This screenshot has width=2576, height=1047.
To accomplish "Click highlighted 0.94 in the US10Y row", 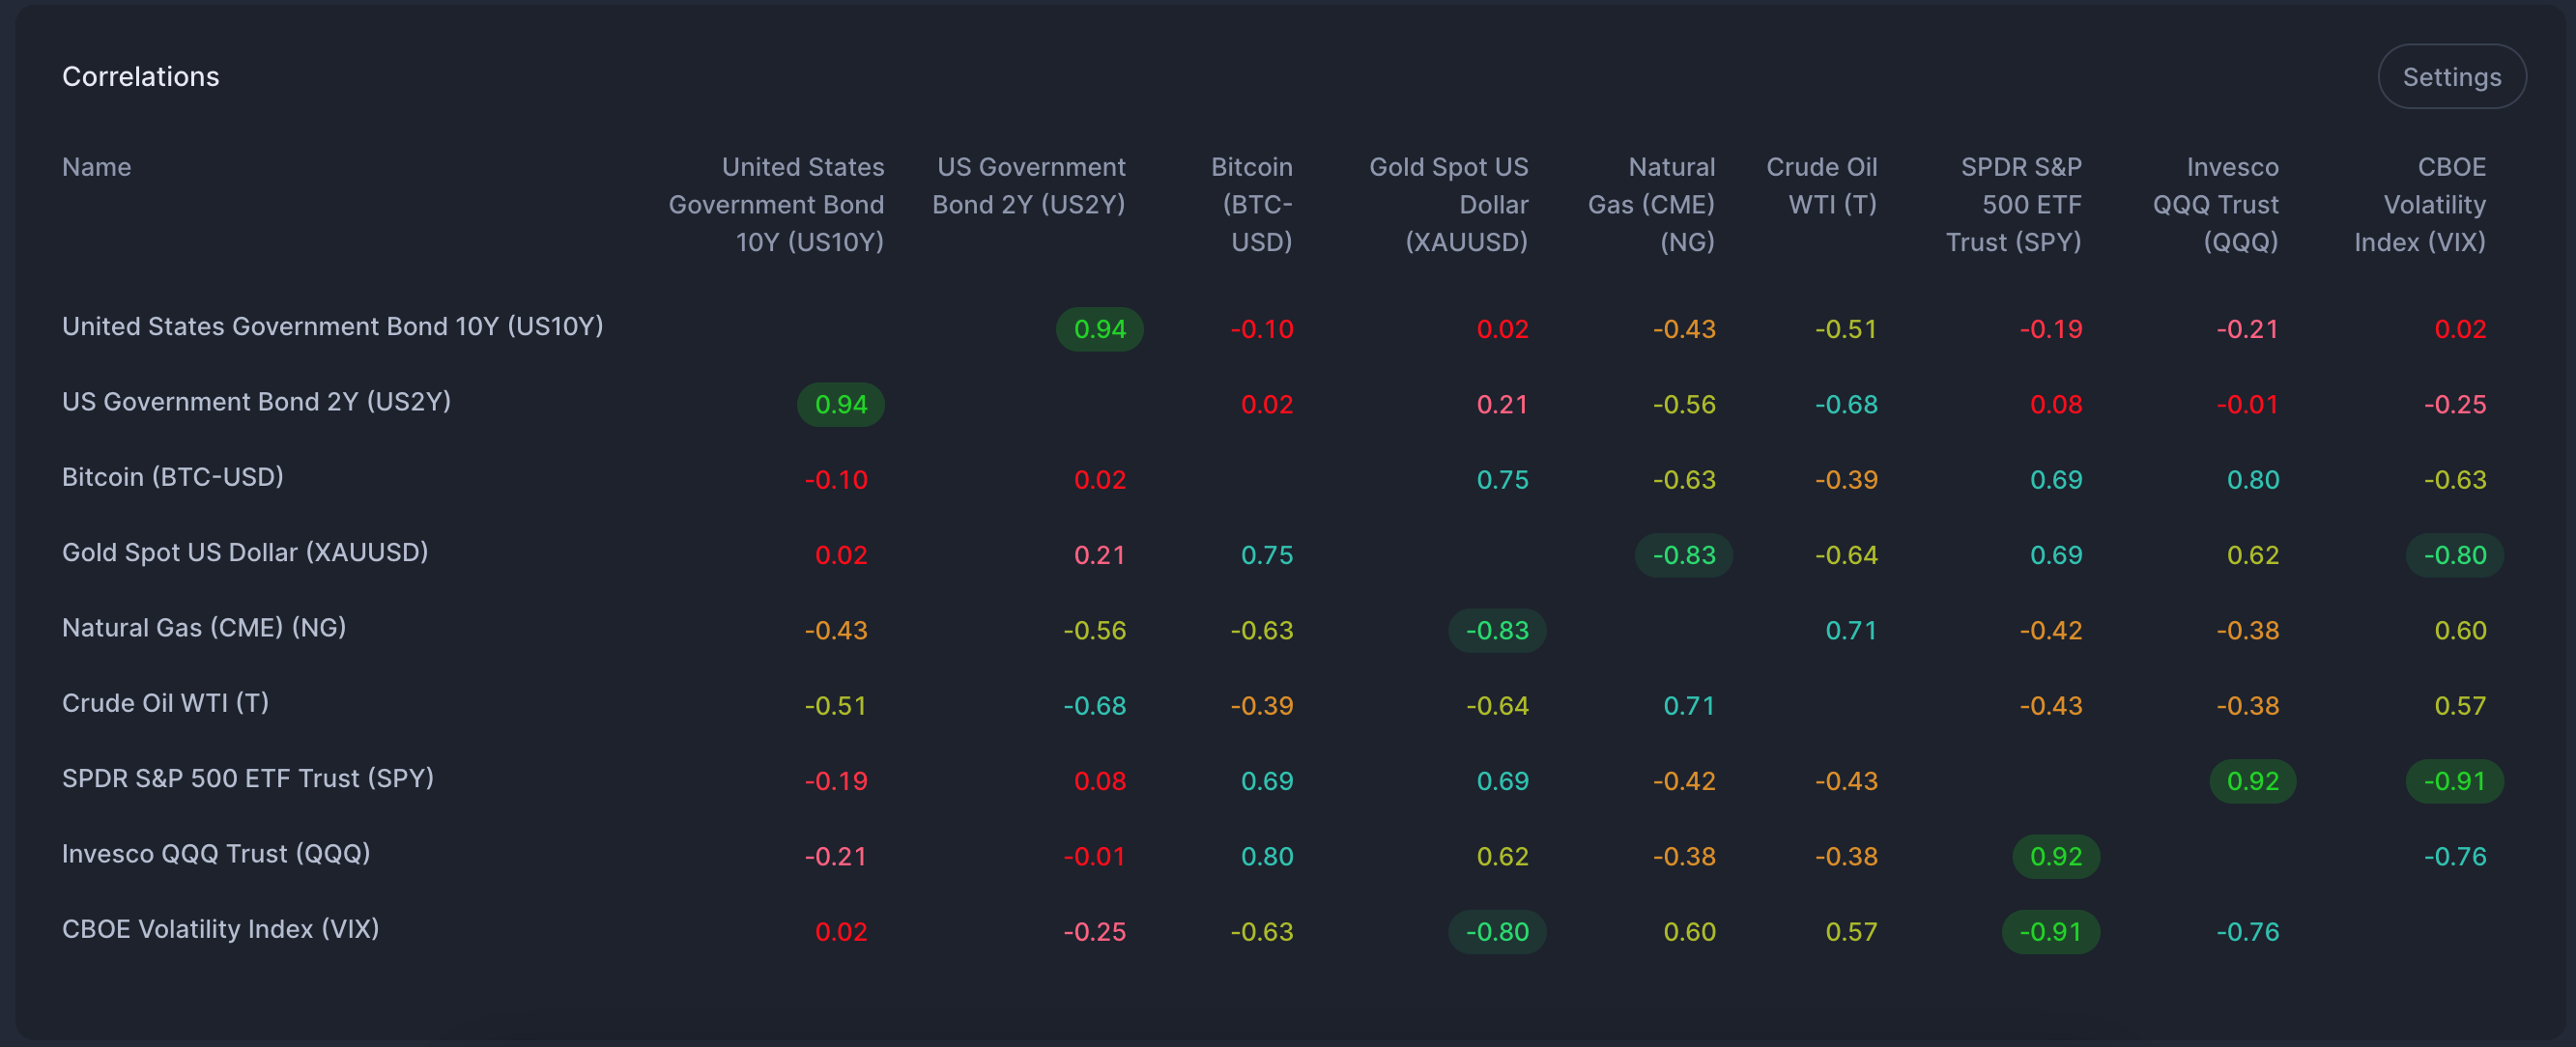I will click(1100, 329).
